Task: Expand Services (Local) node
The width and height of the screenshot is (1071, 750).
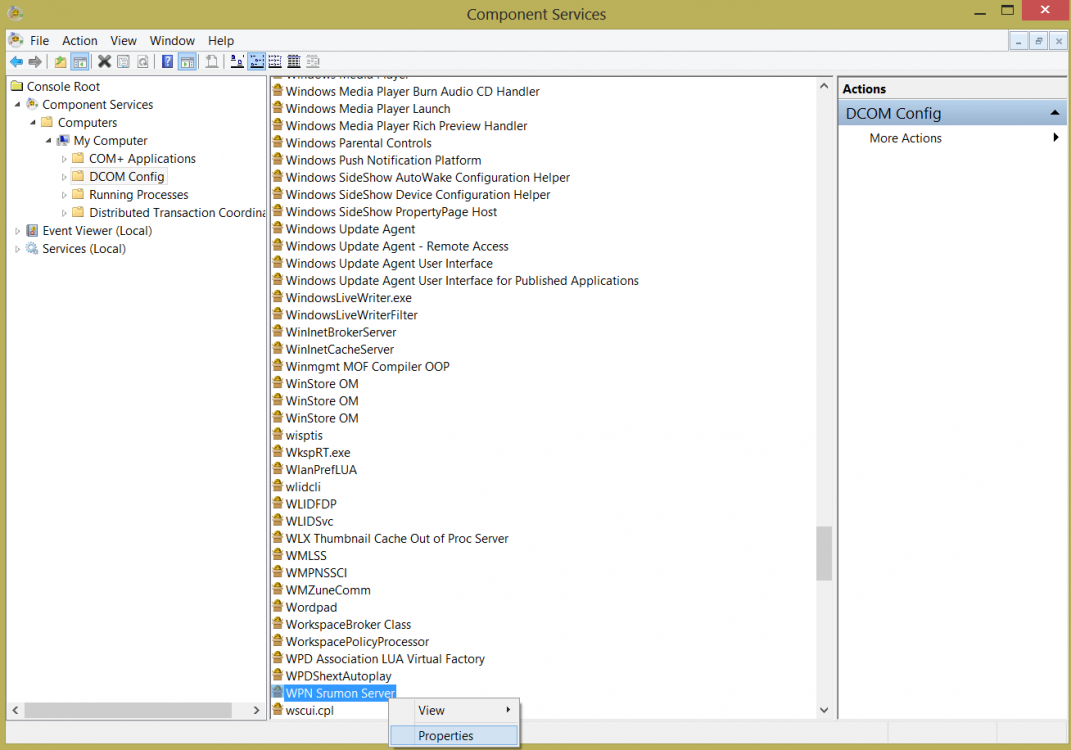Action: [x=18, y=249]
